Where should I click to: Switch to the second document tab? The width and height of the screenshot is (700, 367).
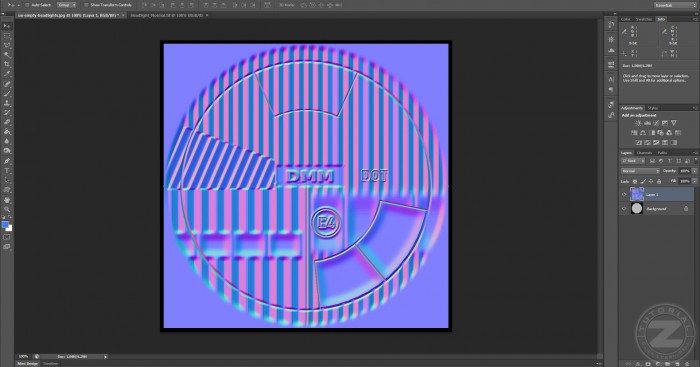tap(167, 15)
